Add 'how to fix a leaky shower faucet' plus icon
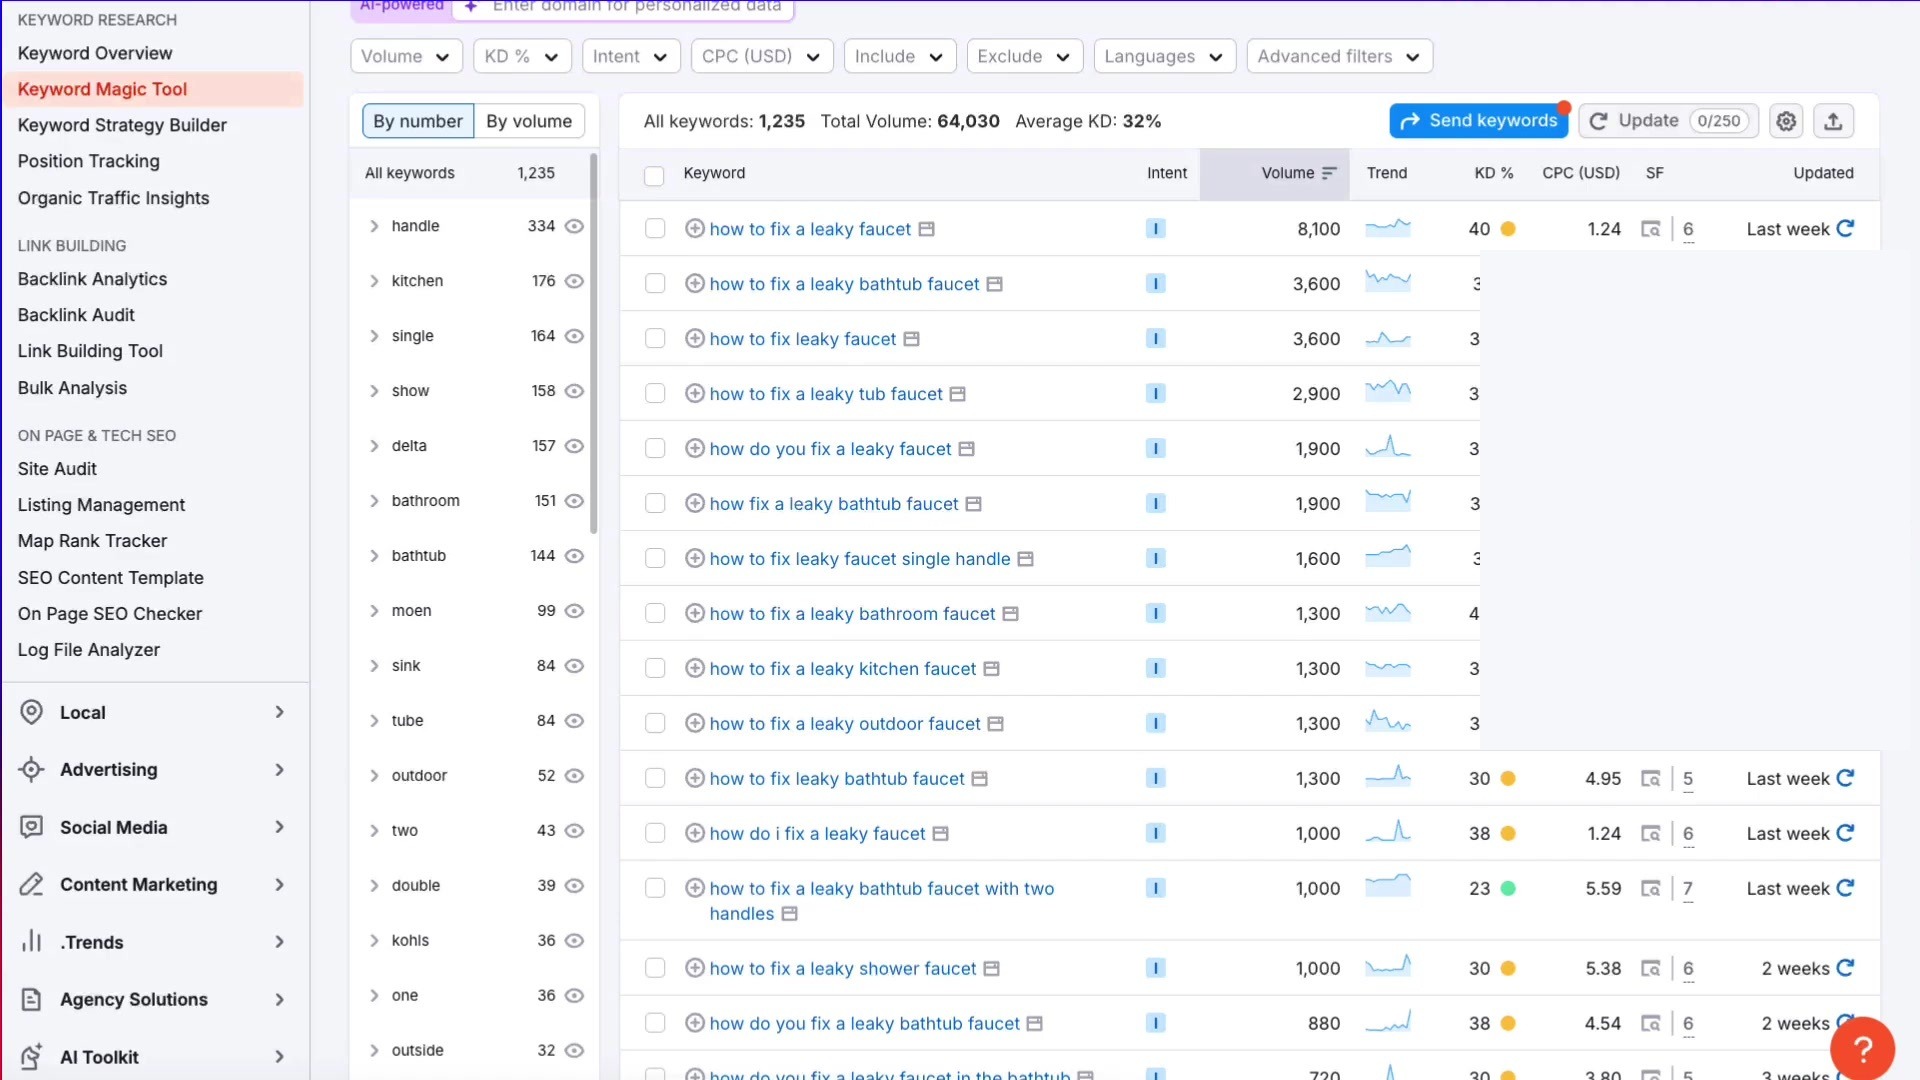 click(x=694, y=968)
